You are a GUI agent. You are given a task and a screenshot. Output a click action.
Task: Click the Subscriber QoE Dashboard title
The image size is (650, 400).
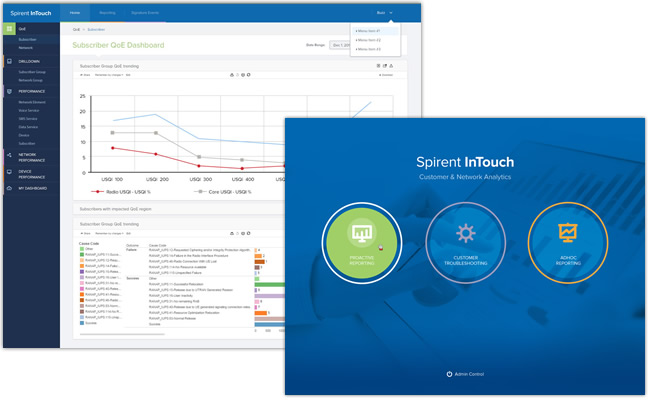point(118,45)
